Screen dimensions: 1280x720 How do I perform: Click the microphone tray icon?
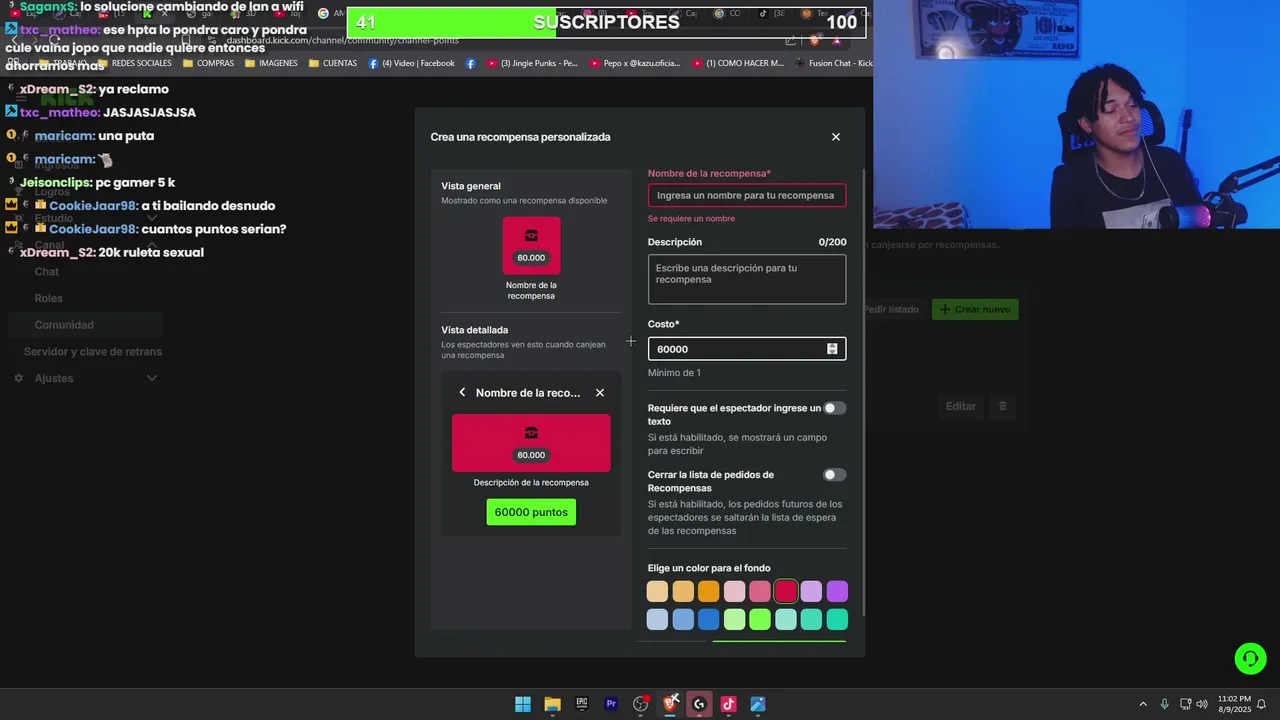click(1164, 704)
